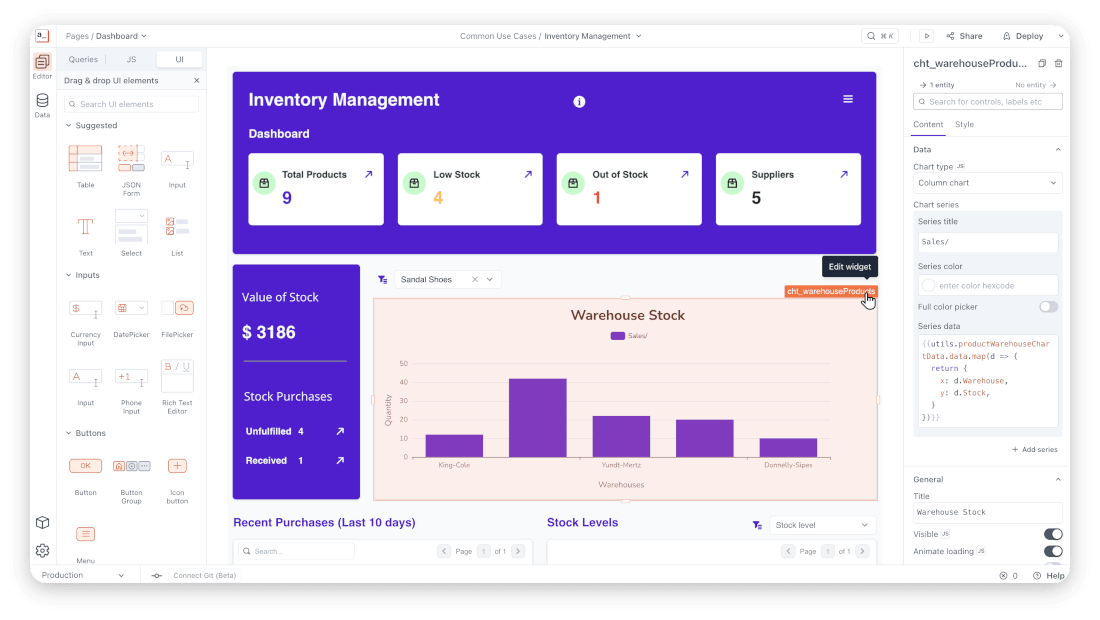Open the Data sidebar icon
This screenshot has width=1100, height=620.
tap(42, 104)
